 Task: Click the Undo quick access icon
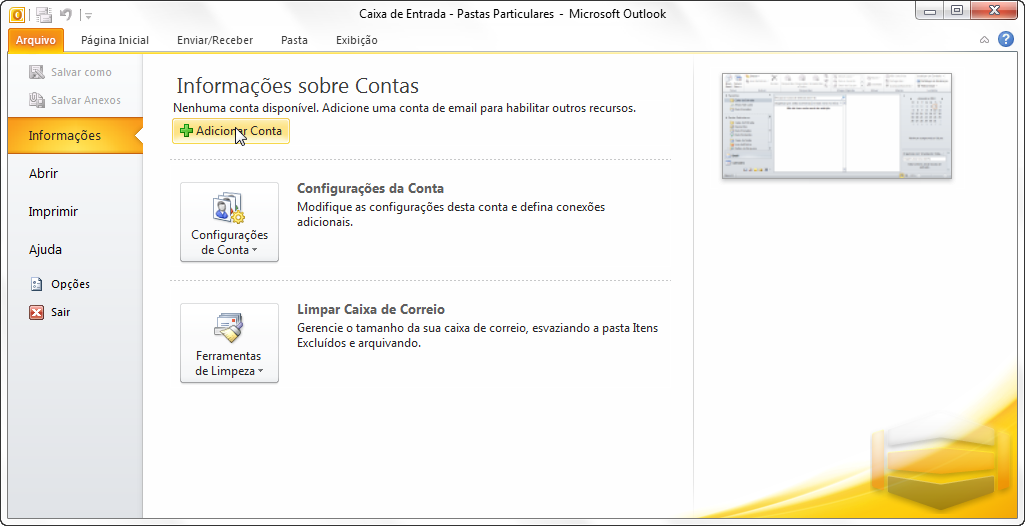(65, 14)
